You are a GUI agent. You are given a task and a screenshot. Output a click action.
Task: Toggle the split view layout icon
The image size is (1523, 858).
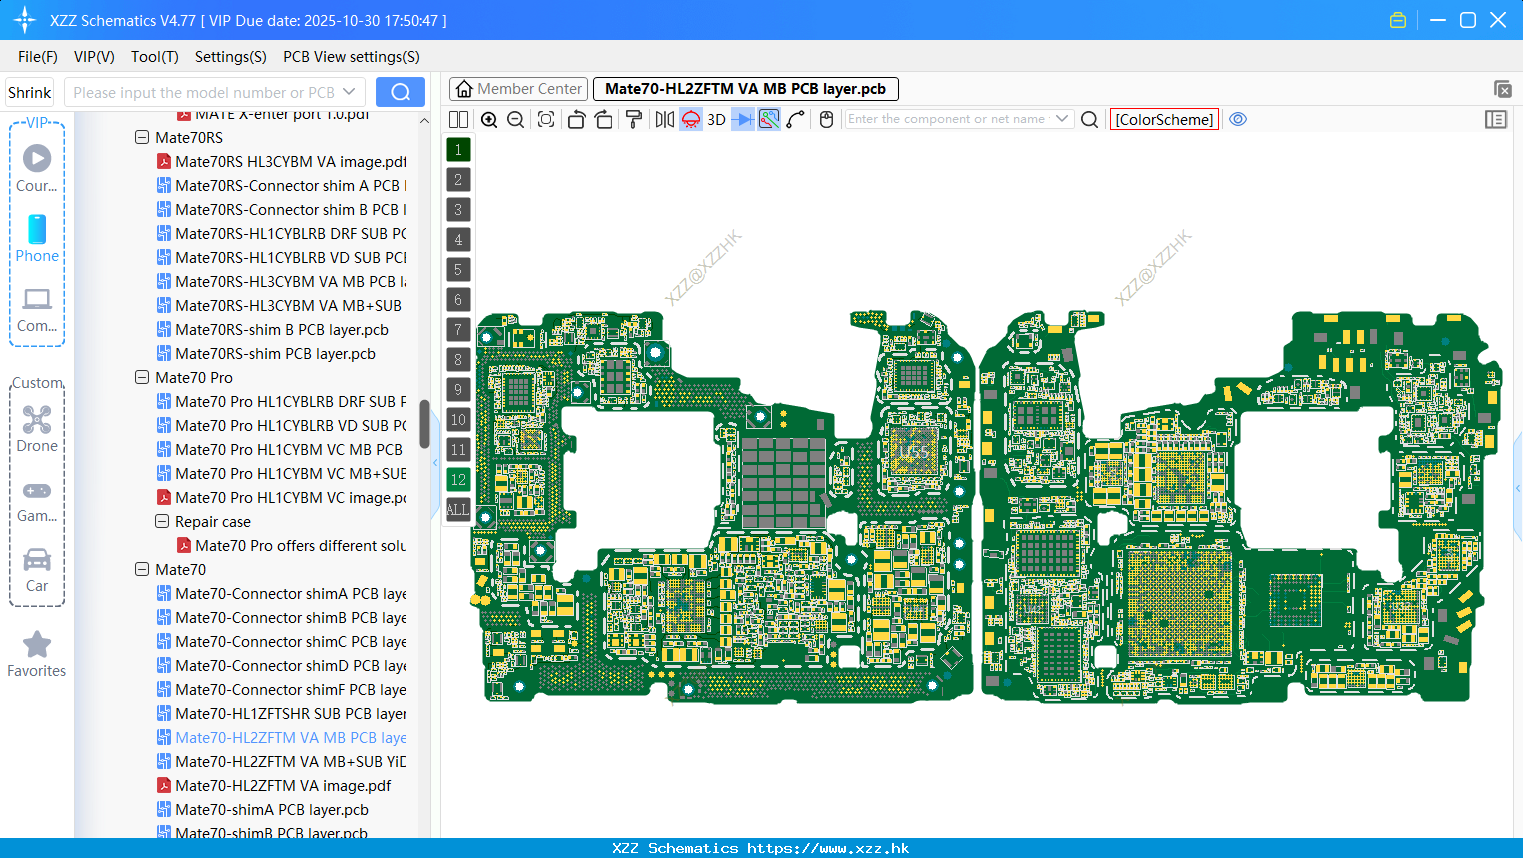pyautogui.click(x=458, y=119)
